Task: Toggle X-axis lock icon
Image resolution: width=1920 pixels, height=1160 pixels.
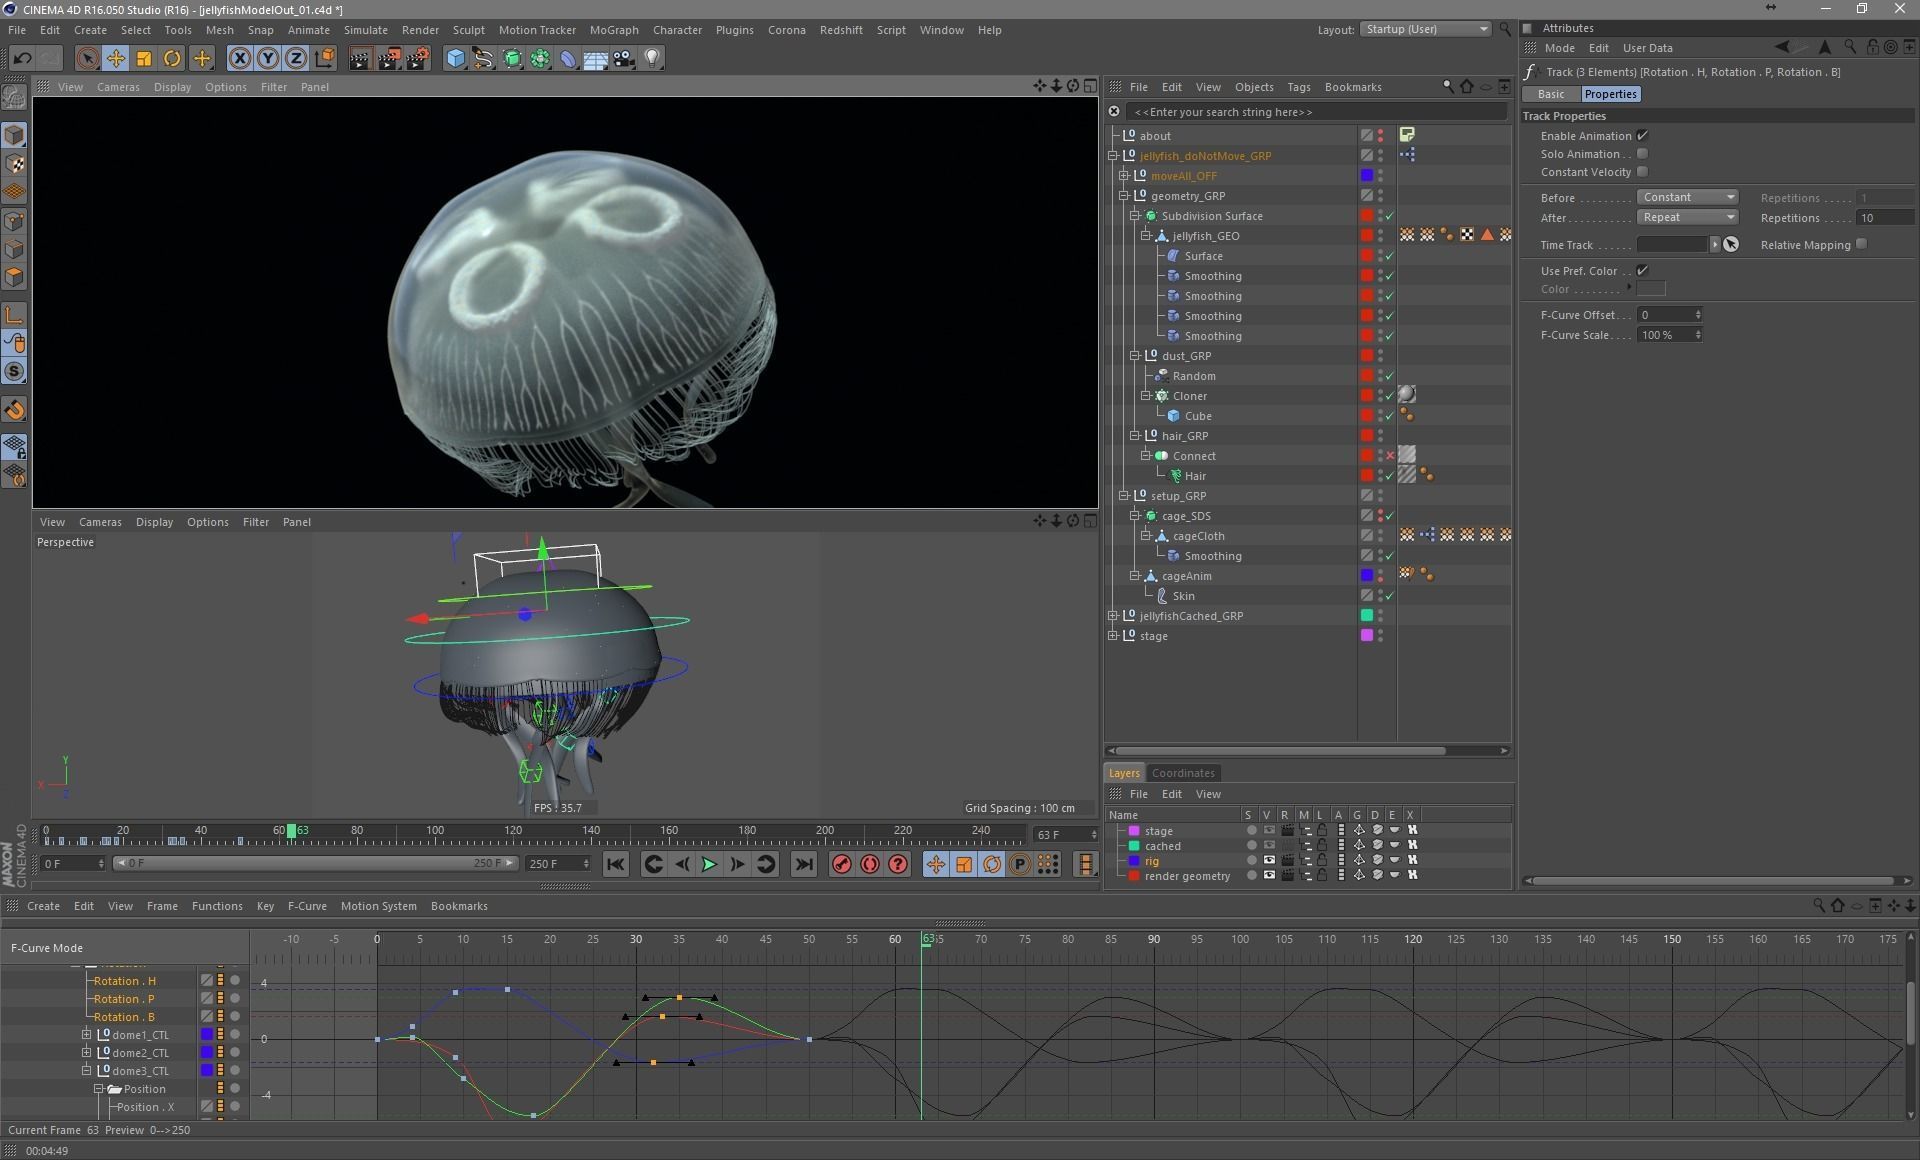Action: click(x=240, y=58)
